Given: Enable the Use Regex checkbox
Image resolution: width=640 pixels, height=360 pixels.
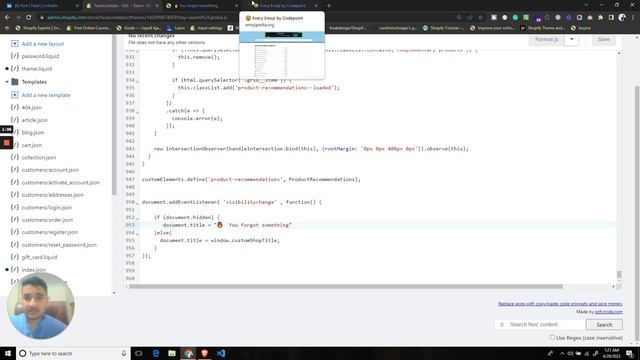Looking at the screenshot, I should pos(552,338).
